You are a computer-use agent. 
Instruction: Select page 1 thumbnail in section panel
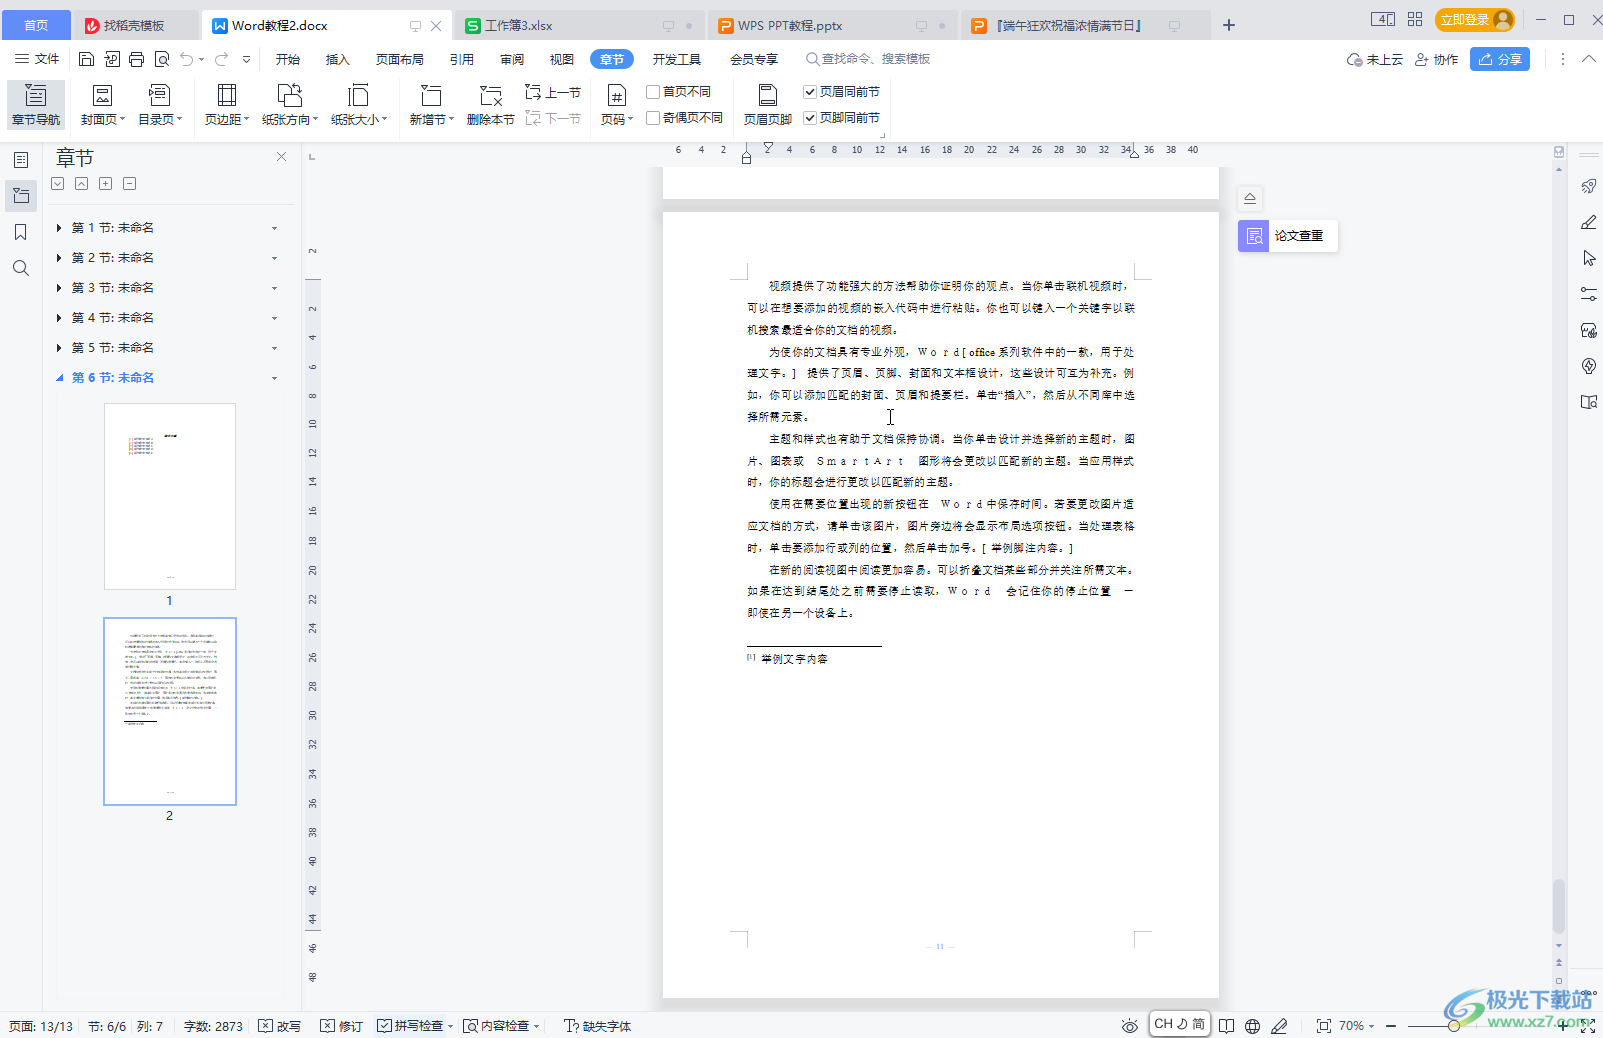pyautogui.click(x=170, y=496)
